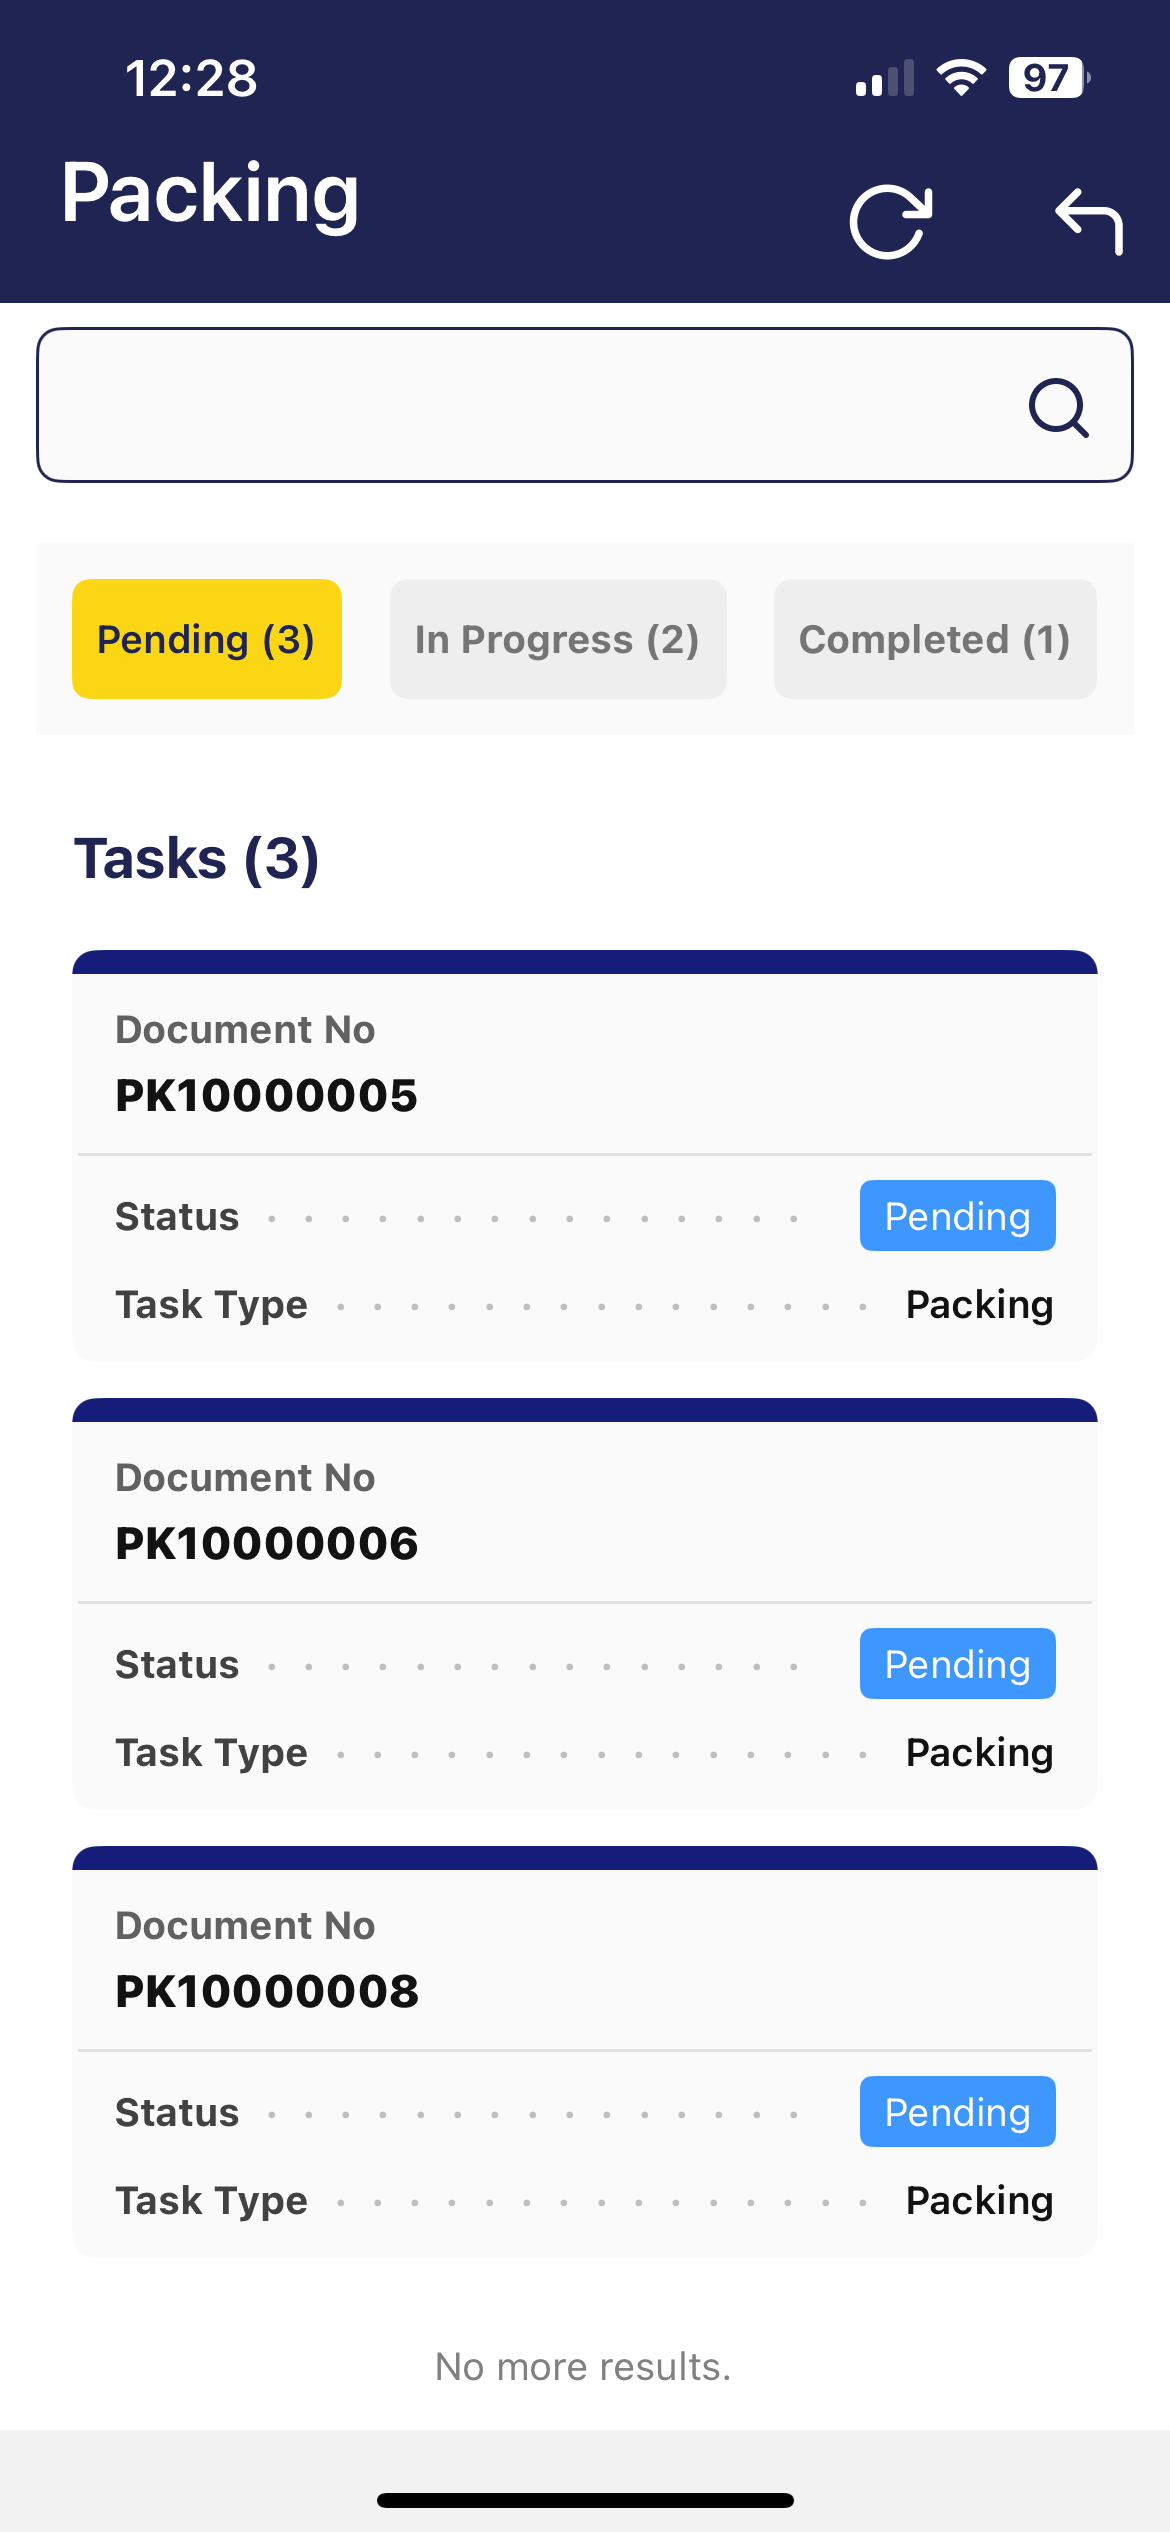Tap Pending badge on PK10000006
The height and width of the screenshot is (2532, 1170).
[957, 1664]
